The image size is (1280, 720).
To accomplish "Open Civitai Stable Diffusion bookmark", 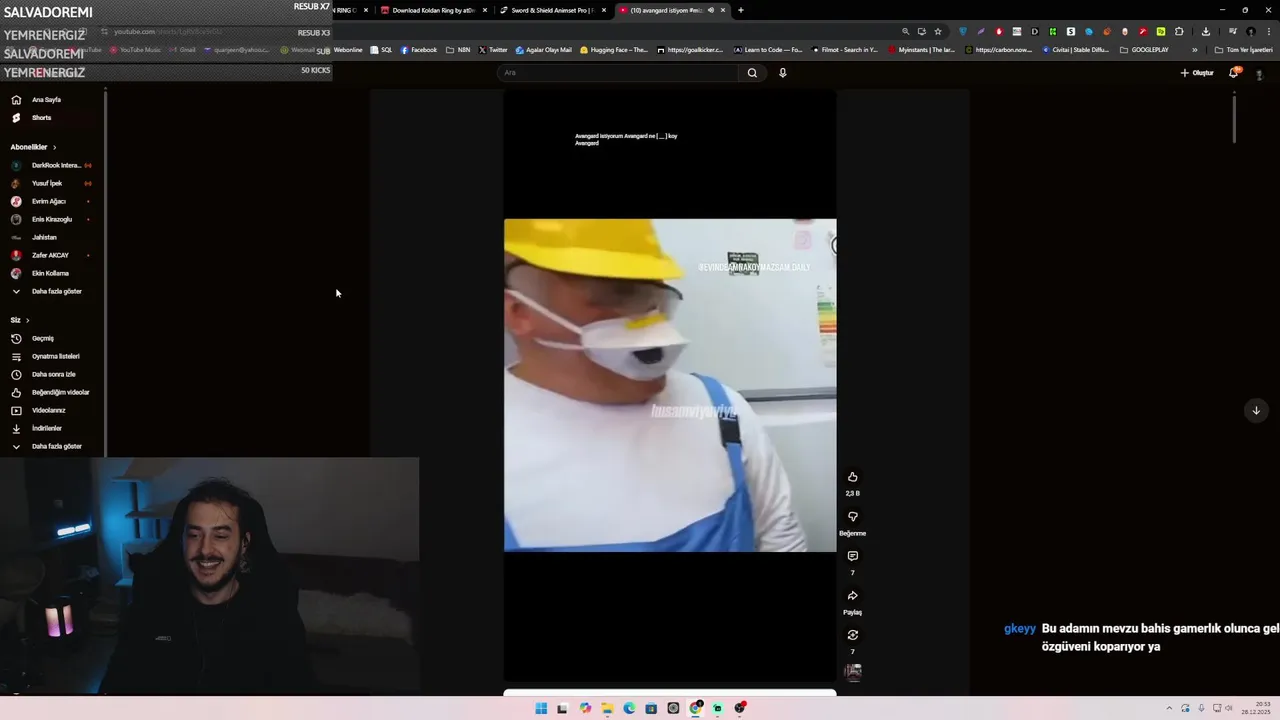I will click(1075, 50).
